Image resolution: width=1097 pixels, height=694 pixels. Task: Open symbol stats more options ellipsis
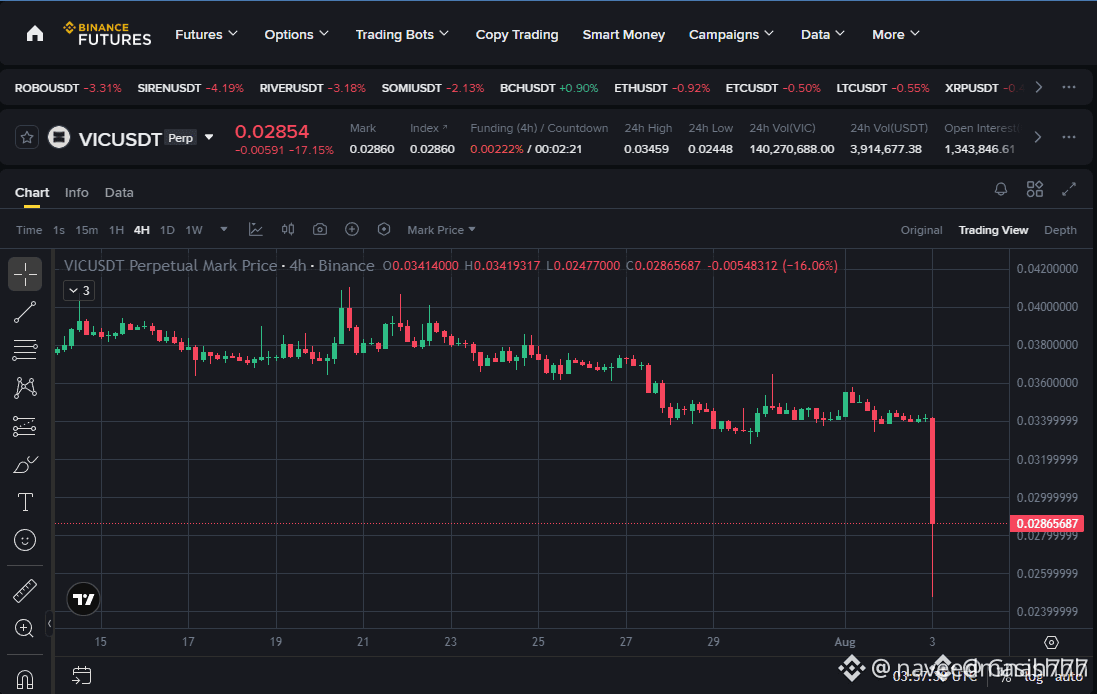tap(1068, 137)
